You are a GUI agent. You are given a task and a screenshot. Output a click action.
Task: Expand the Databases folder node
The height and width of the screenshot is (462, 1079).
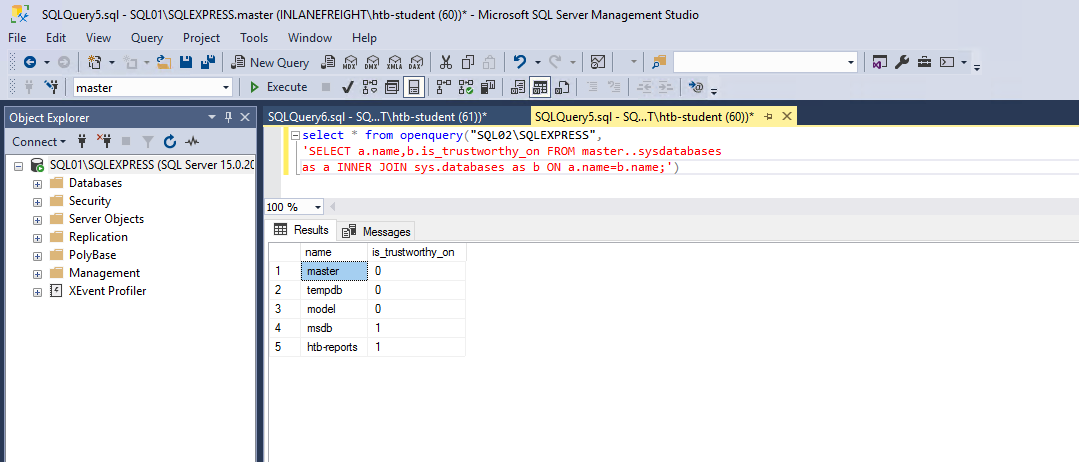point(37,183)
